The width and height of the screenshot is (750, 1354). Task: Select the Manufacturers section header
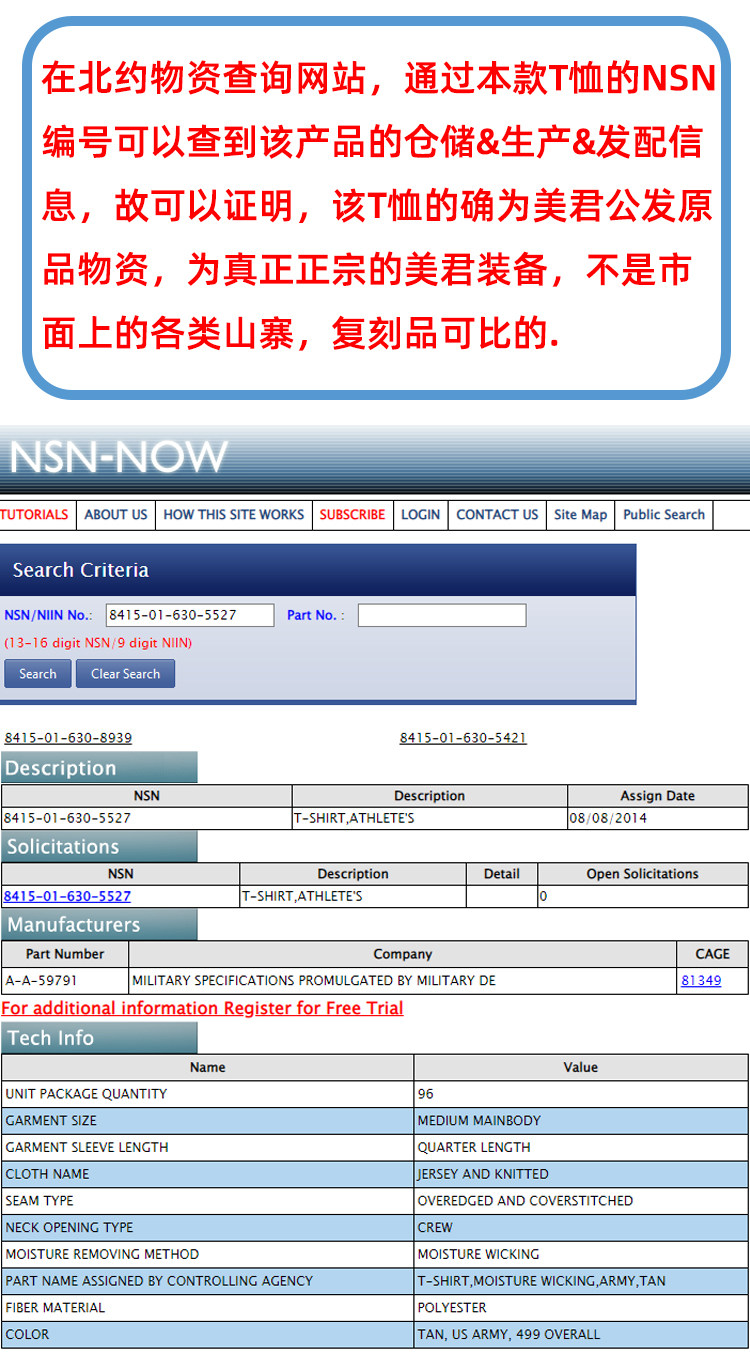[x=99, y=924]
